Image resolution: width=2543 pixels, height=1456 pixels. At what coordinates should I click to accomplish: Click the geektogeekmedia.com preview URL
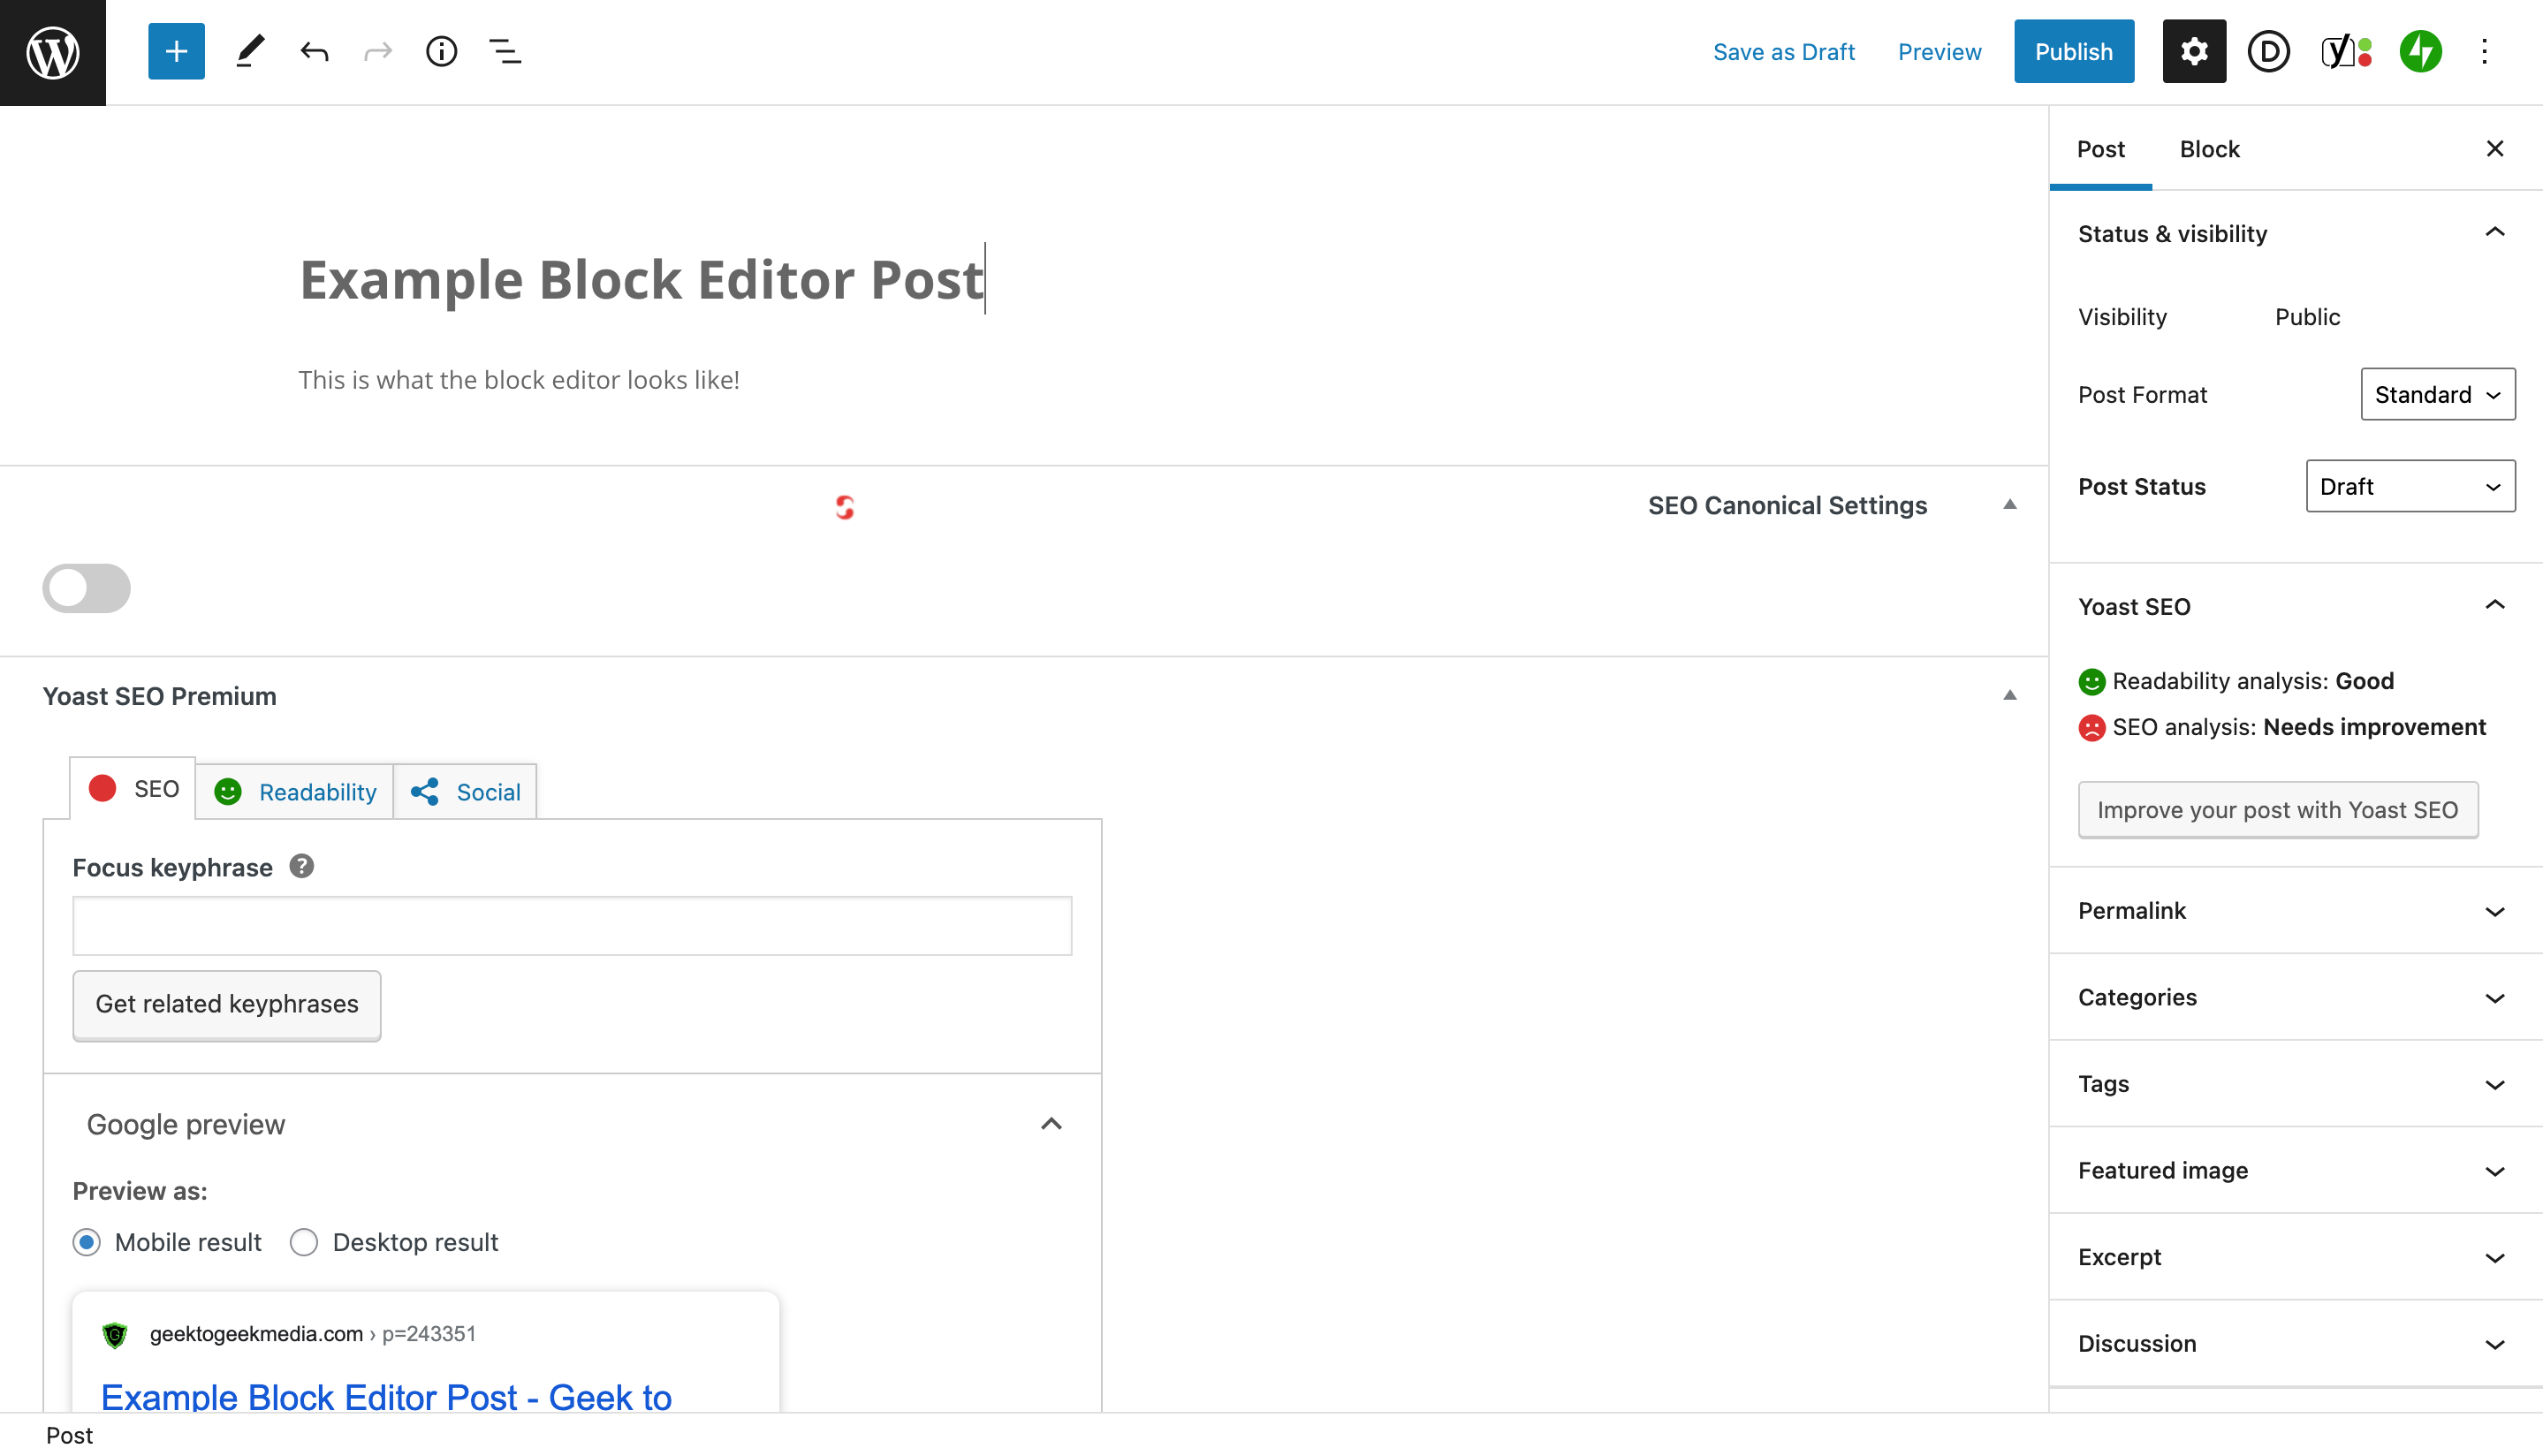point(313,1334)
